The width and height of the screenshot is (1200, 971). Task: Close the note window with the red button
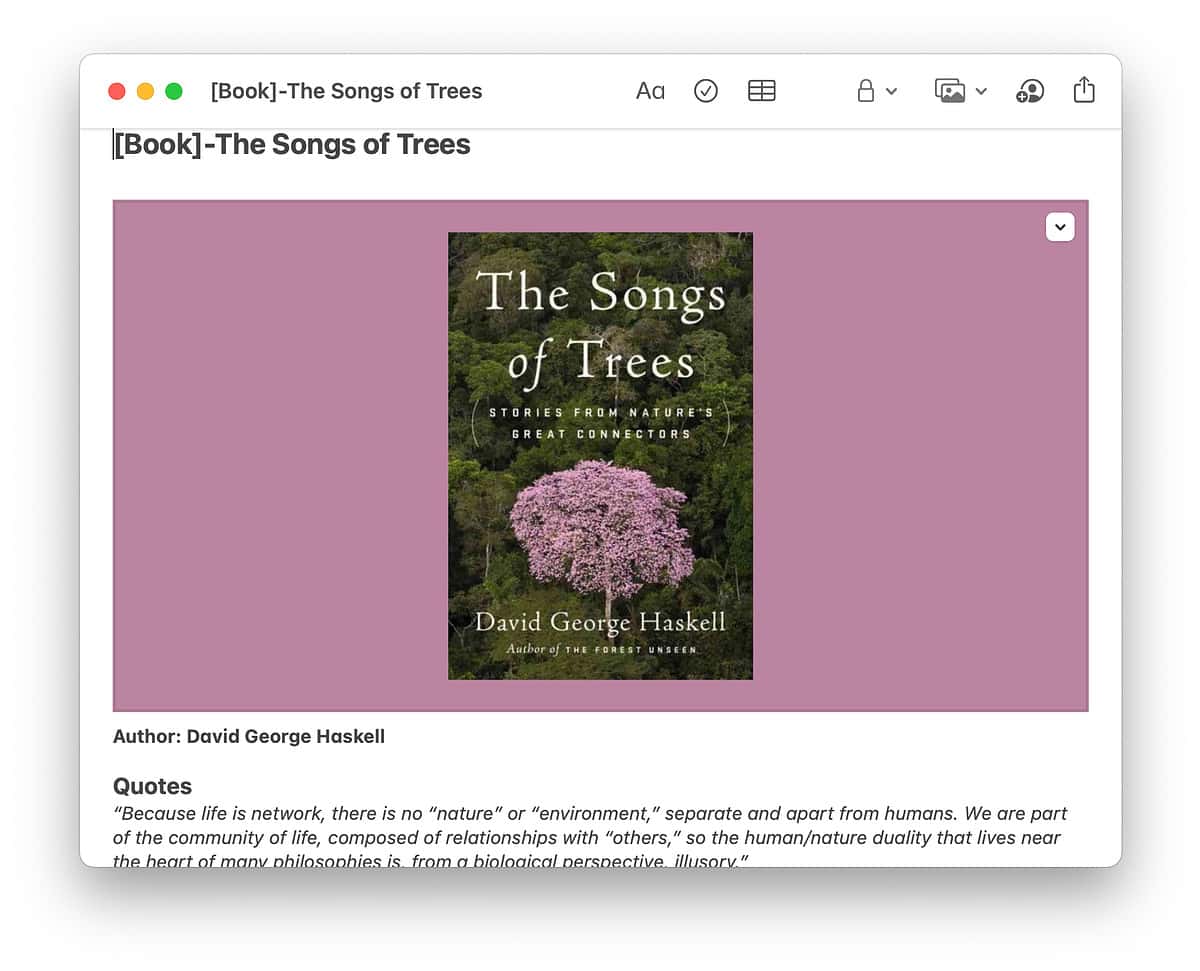click(x=117, y=91)
